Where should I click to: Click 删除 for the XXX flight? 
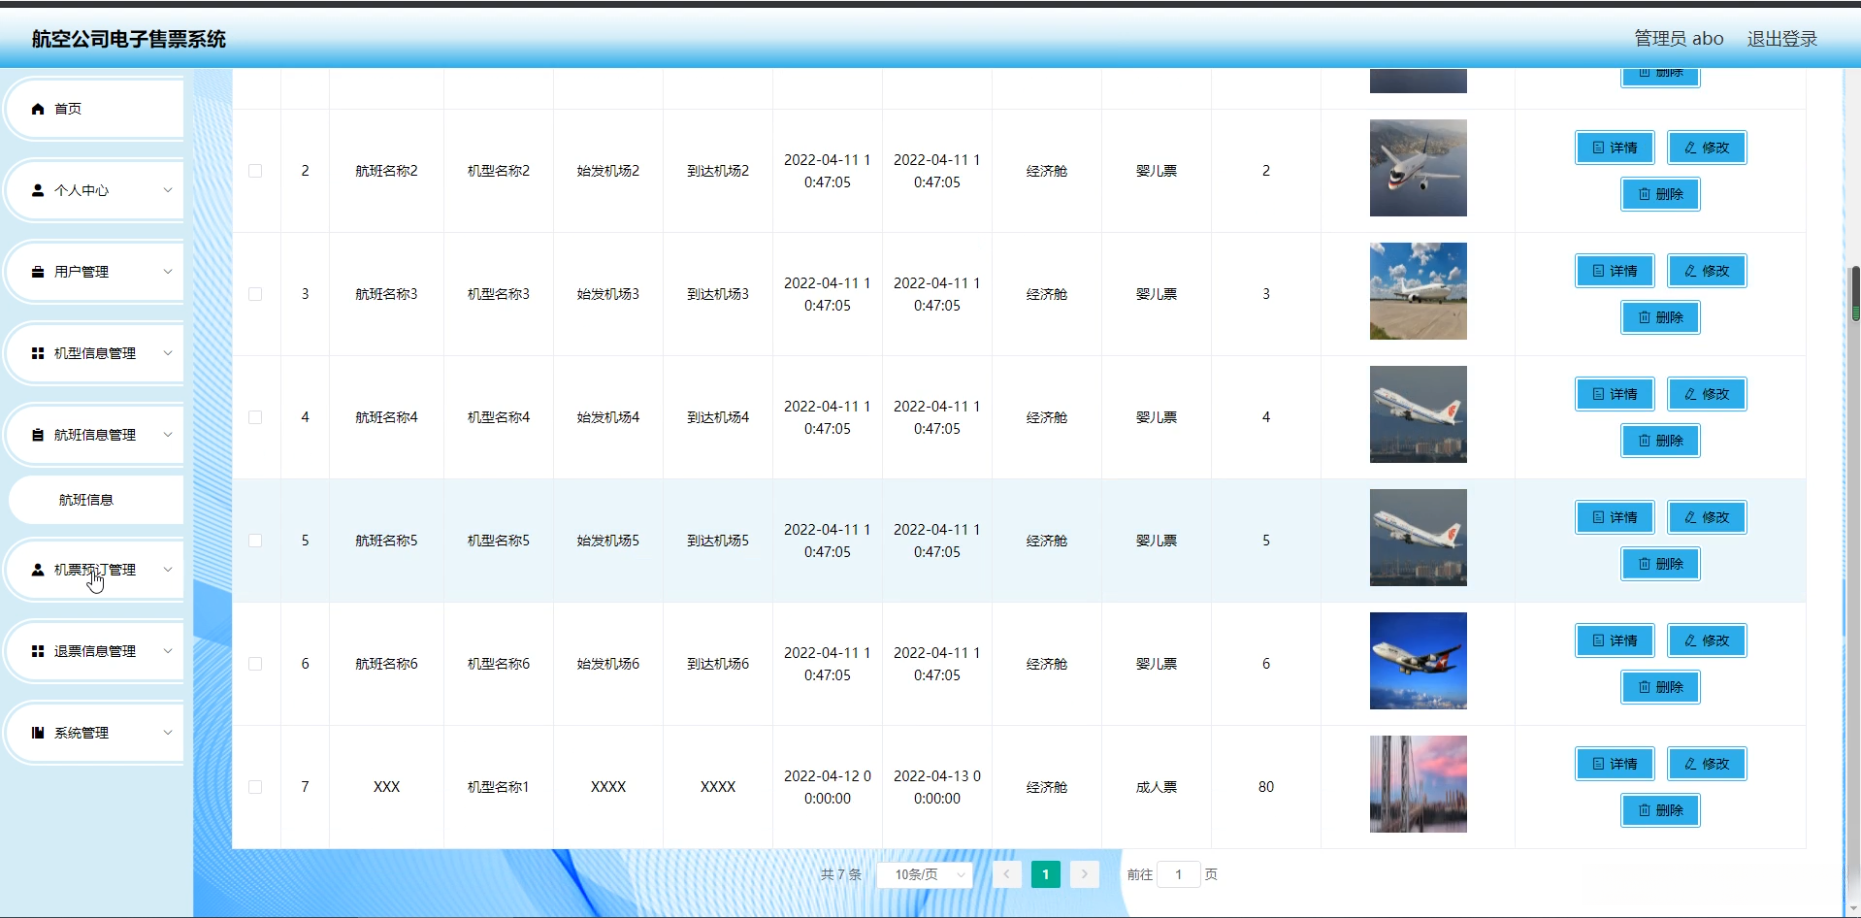coord(1661,810)
